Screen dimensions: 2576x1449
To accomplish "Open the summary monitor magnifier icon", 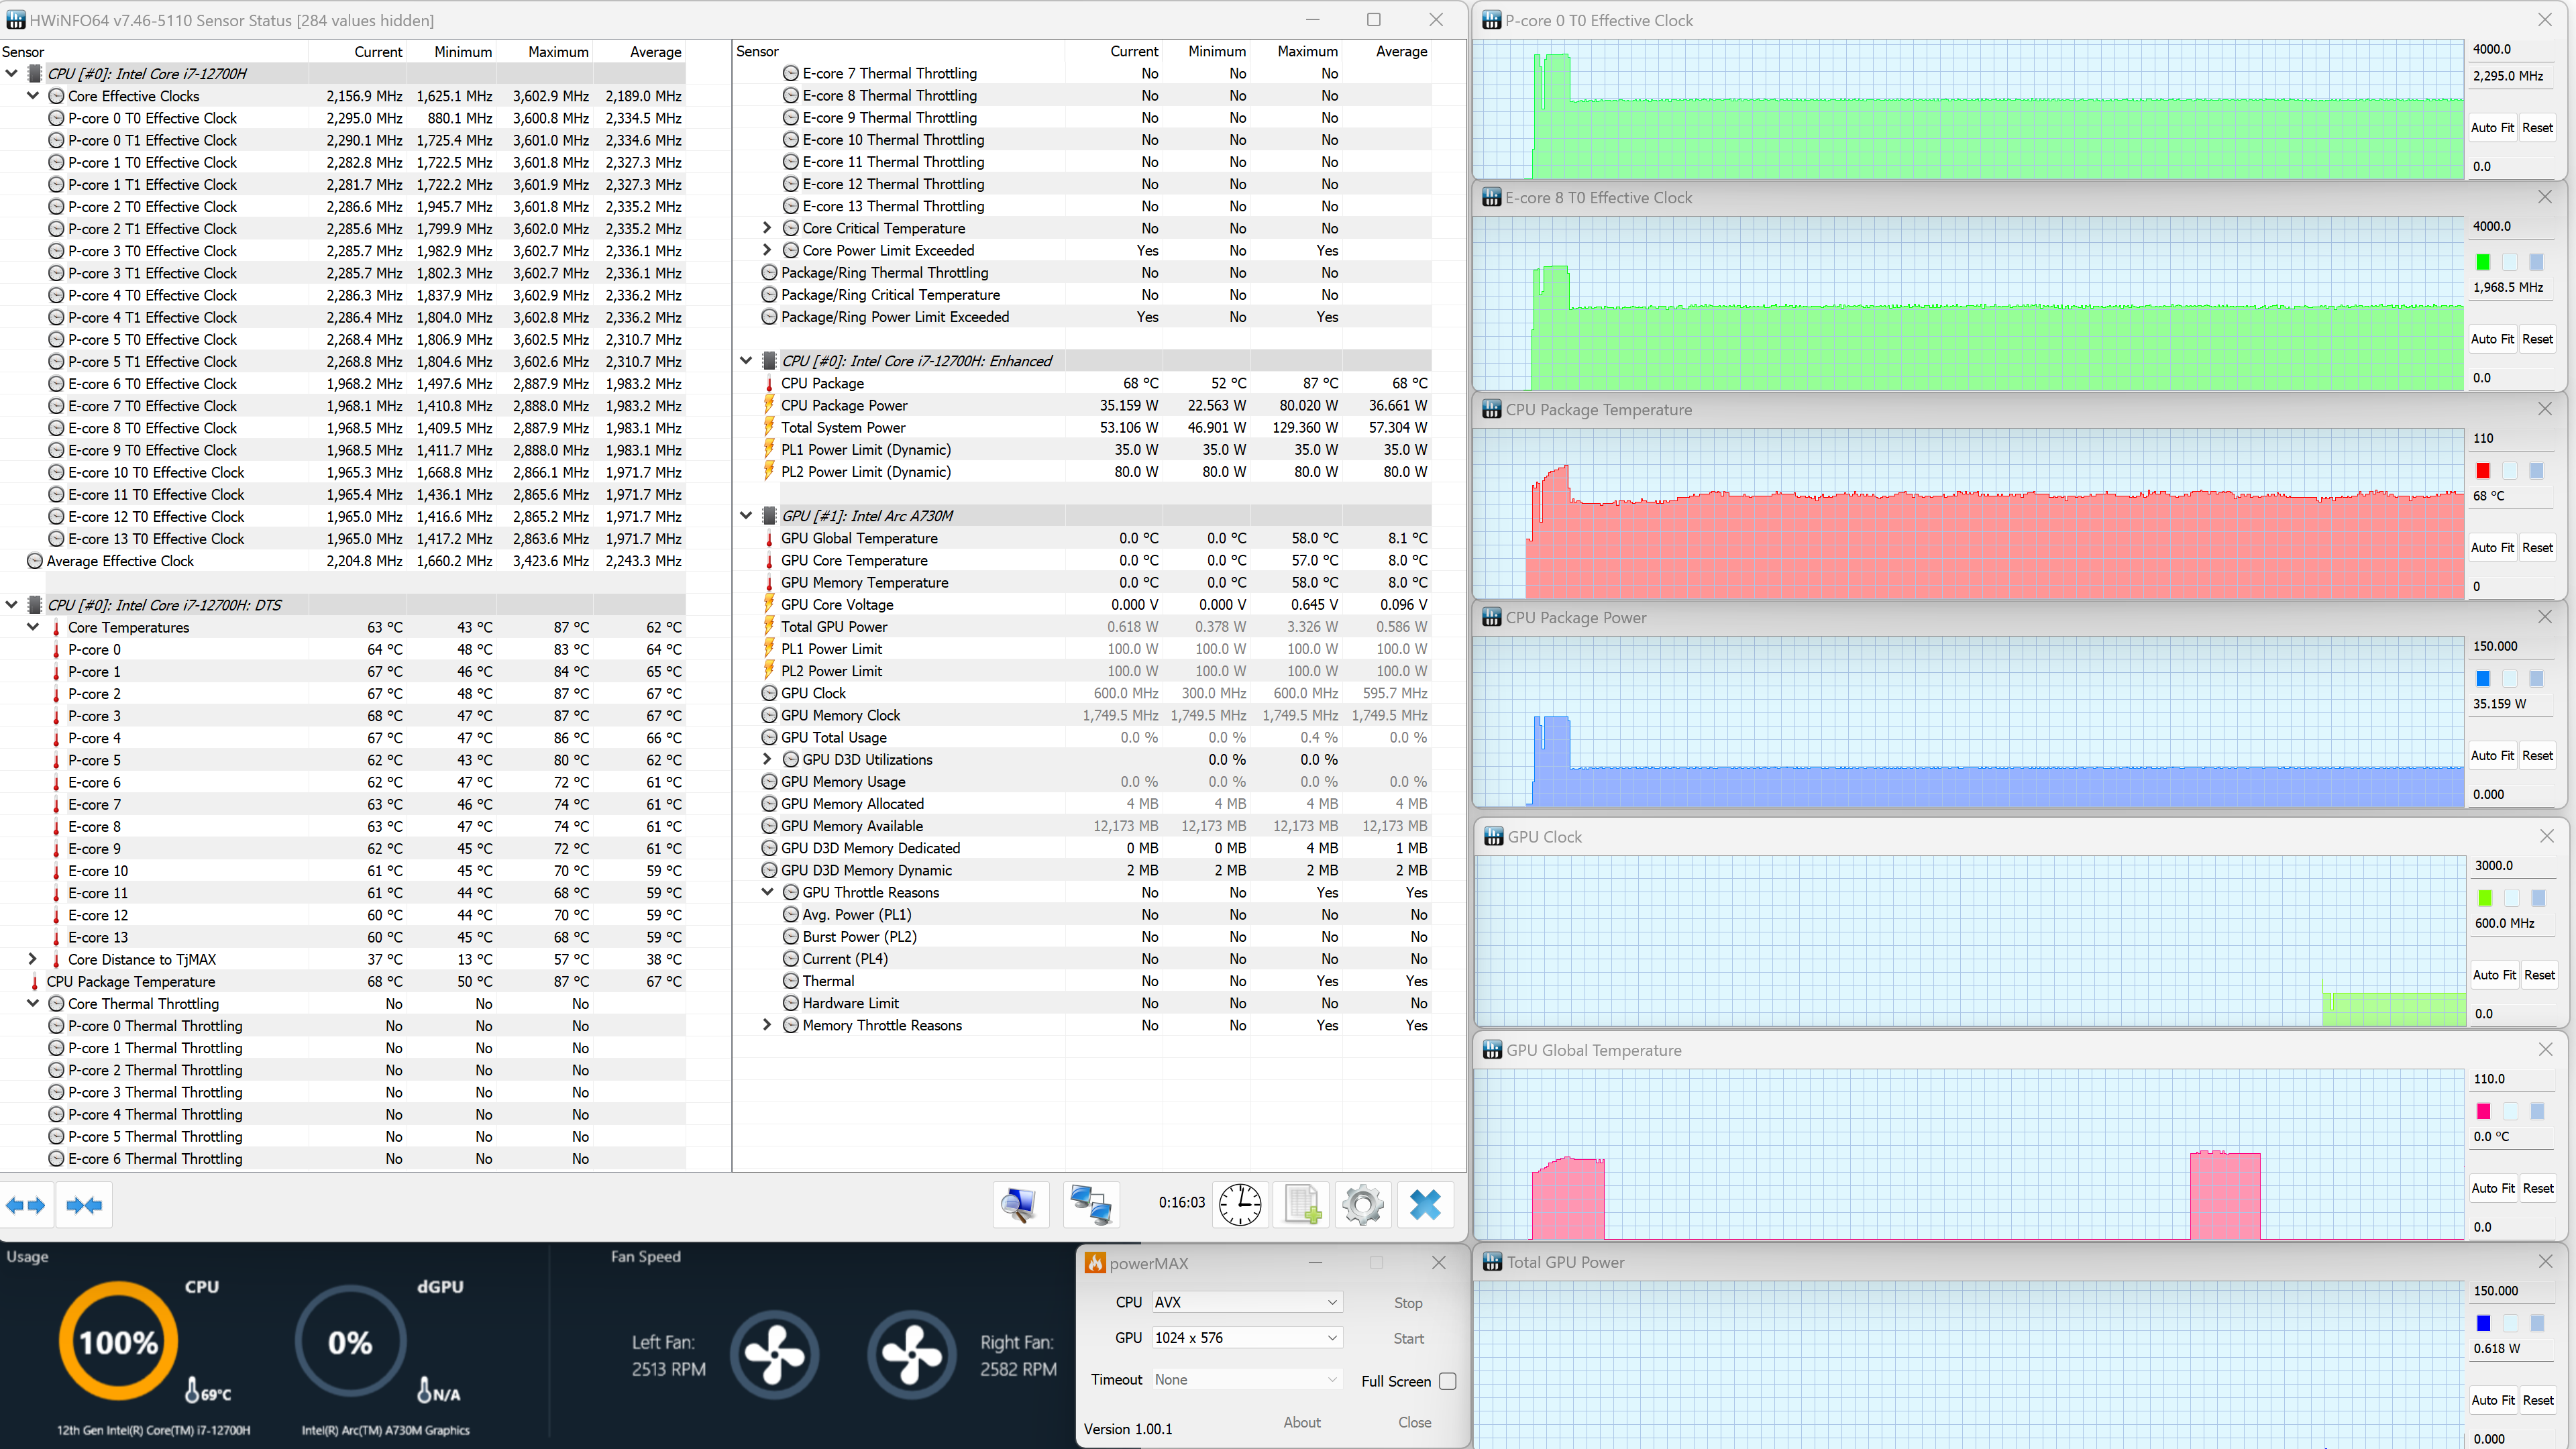I will click(x=1020, y=1204).
